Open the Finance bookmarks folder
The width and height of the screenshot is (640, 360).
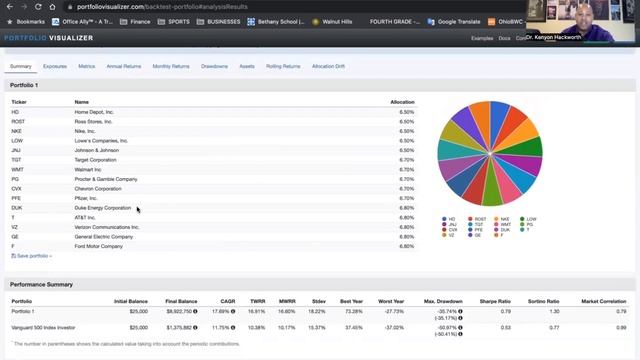(x=135, y=22)
